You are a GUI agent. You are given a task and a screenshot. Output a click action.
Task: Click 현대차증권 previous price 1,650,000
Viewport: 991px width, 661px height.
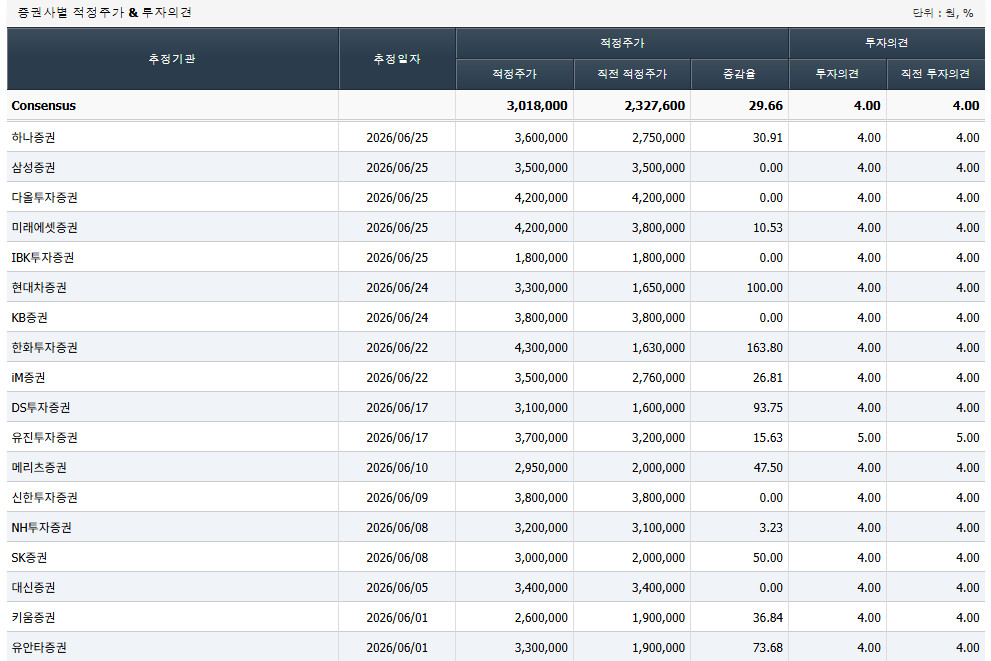pyautogui.click(x=659, y=288)
